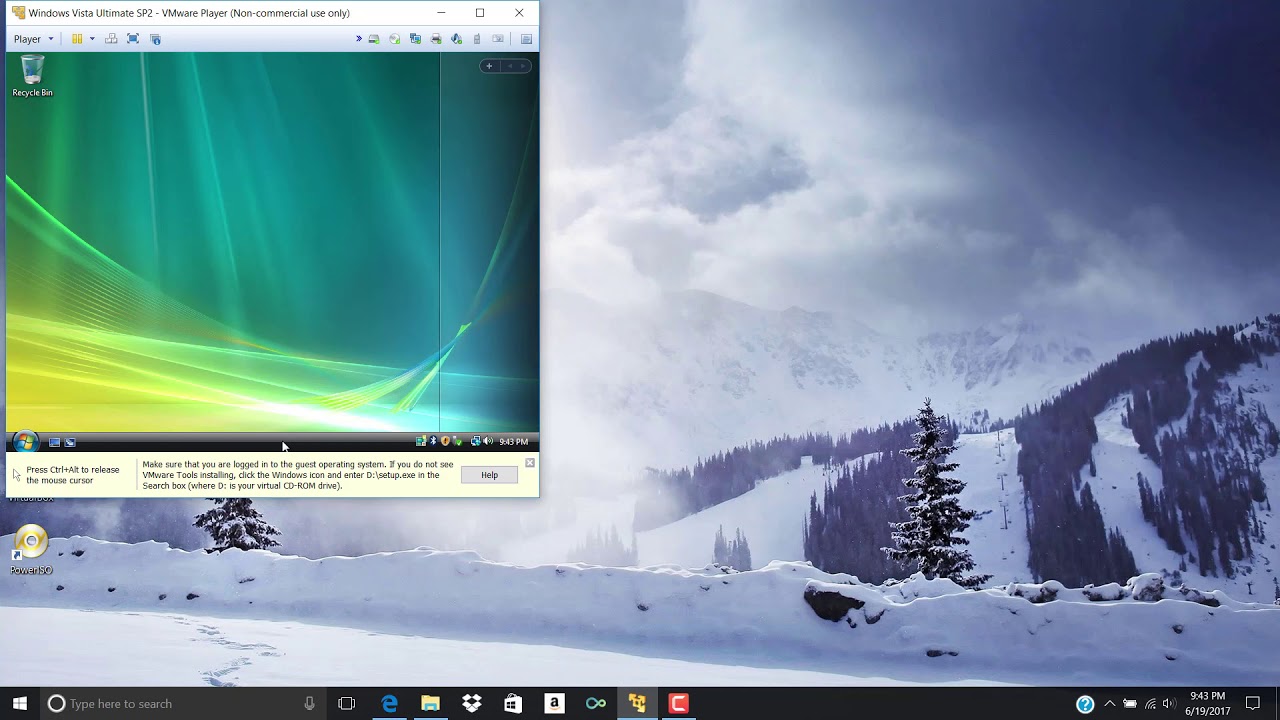
Task: Click Show Desktop in Vista quick launch
Action: click(55, 441)
